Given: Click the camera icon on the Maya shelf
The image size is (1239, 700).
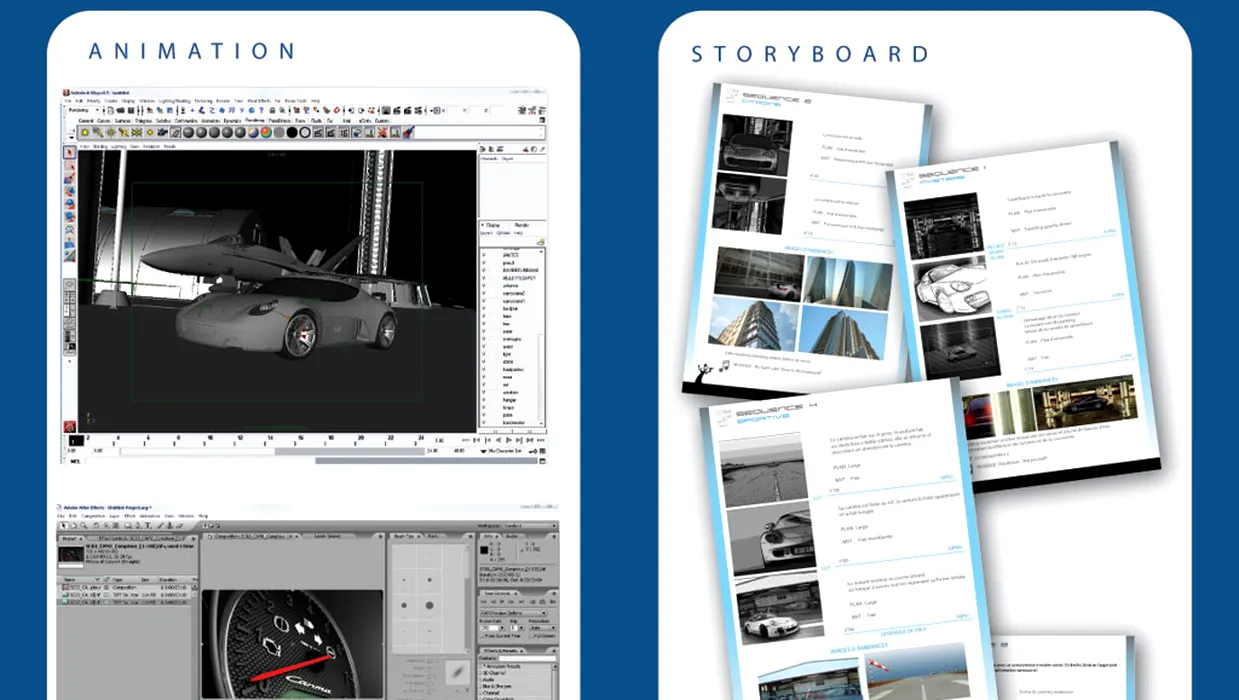Looking at the screenshot, I should 162,133.
